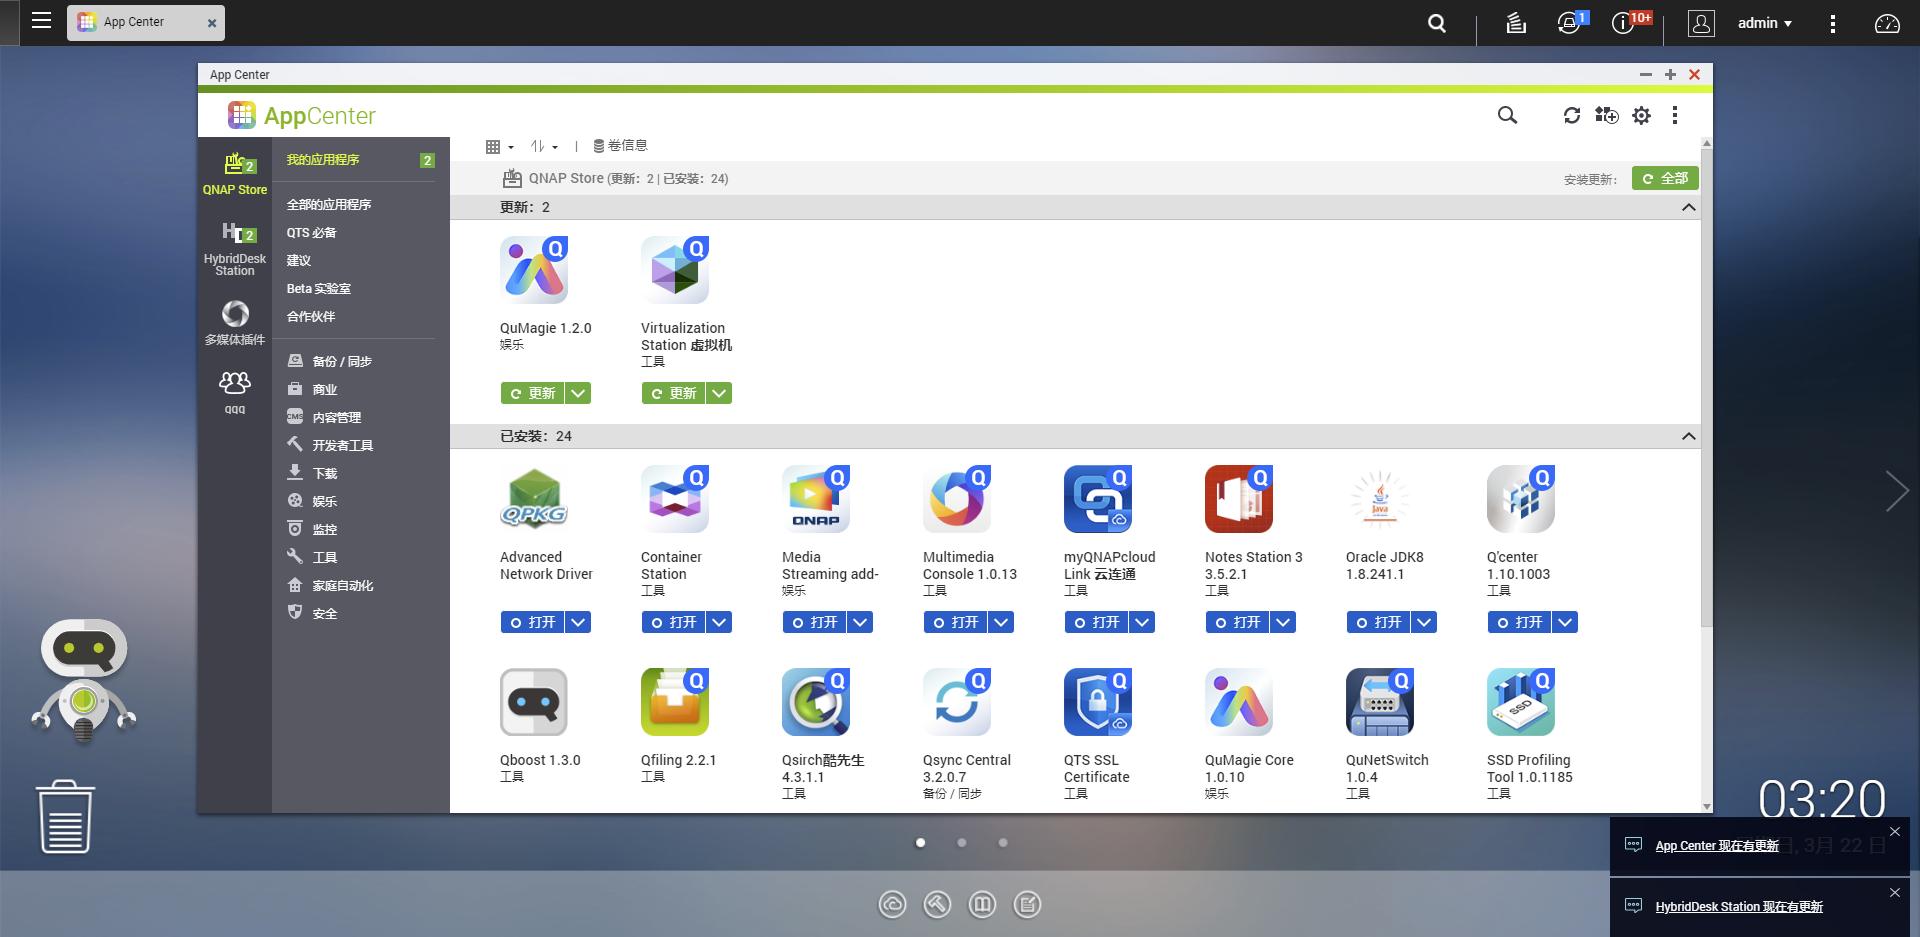Screen dimensions: 1920x937
Task: Click the QuNetSwitch app icon
Action: coord(1380,702)
